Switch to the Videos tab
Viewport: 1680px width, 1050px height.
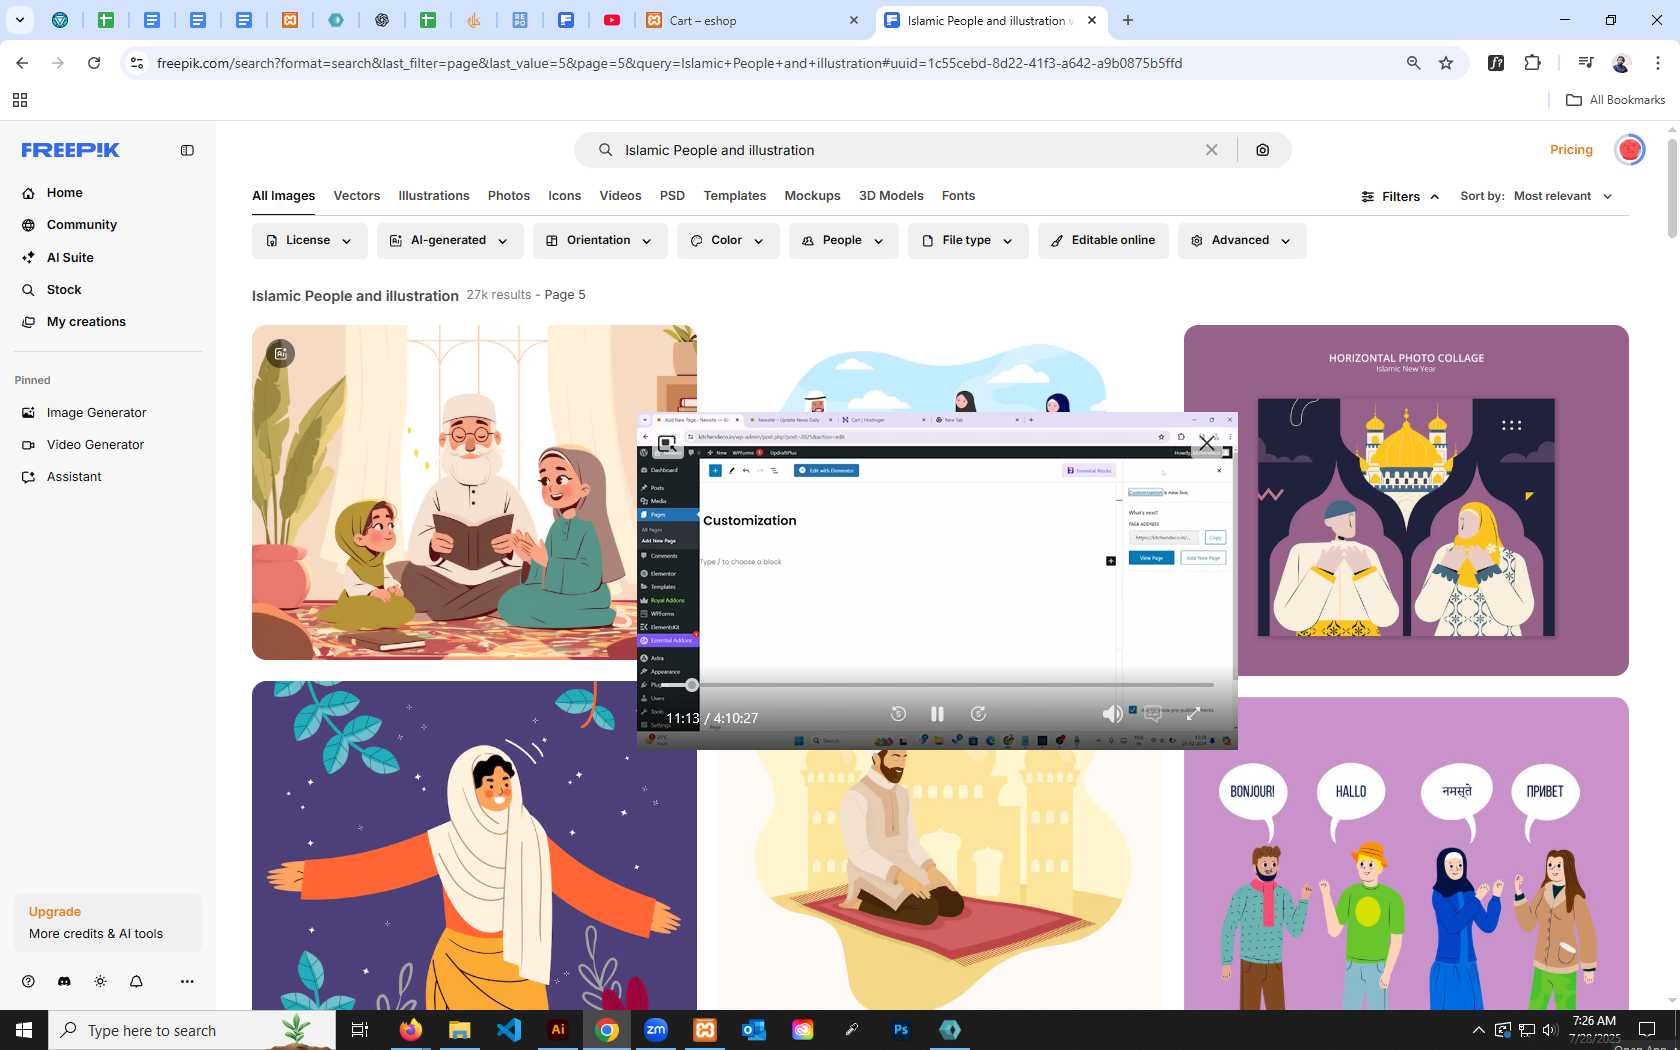pyautogui.click(x=620, y=196)
